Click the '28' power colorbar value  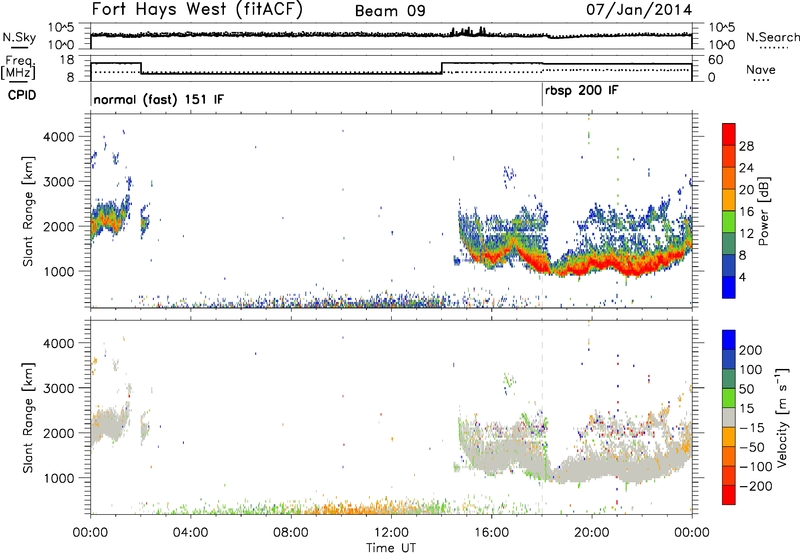click(x=746, y=146)
